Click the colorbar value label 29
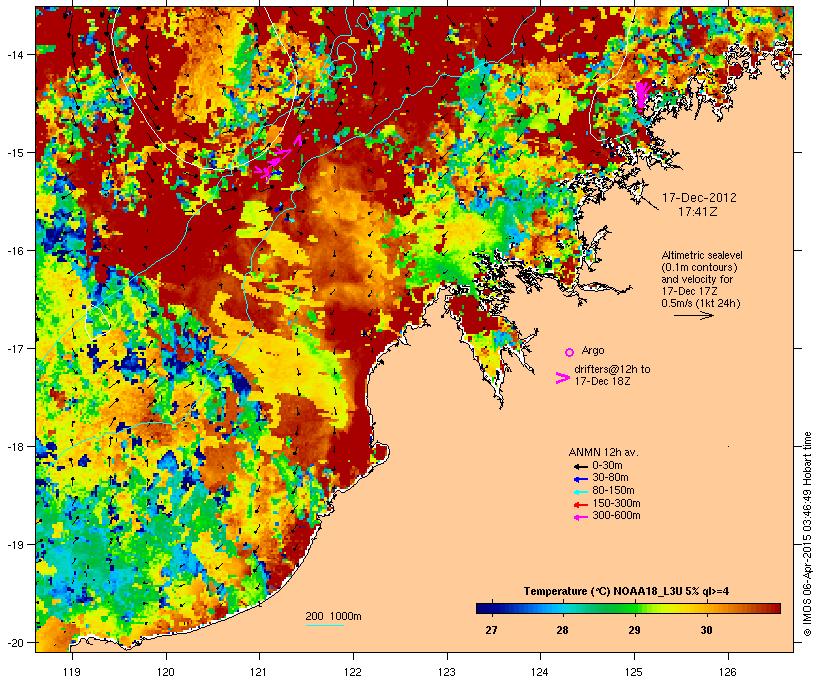Image resolution: width=820 pixels, height=680 pixels. [x=634, y=630]
